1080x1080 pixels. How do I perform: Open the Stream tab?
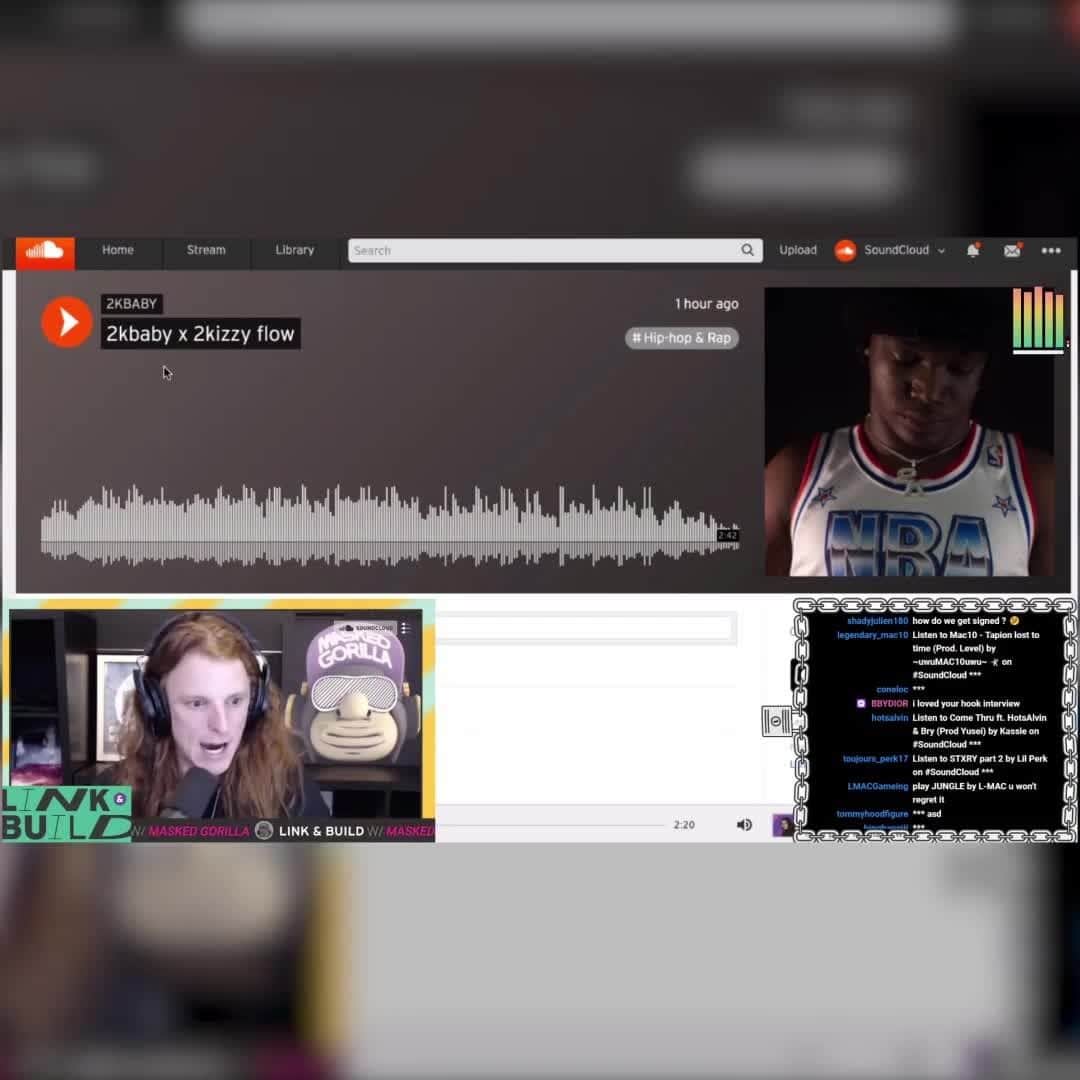pos(206,250)
